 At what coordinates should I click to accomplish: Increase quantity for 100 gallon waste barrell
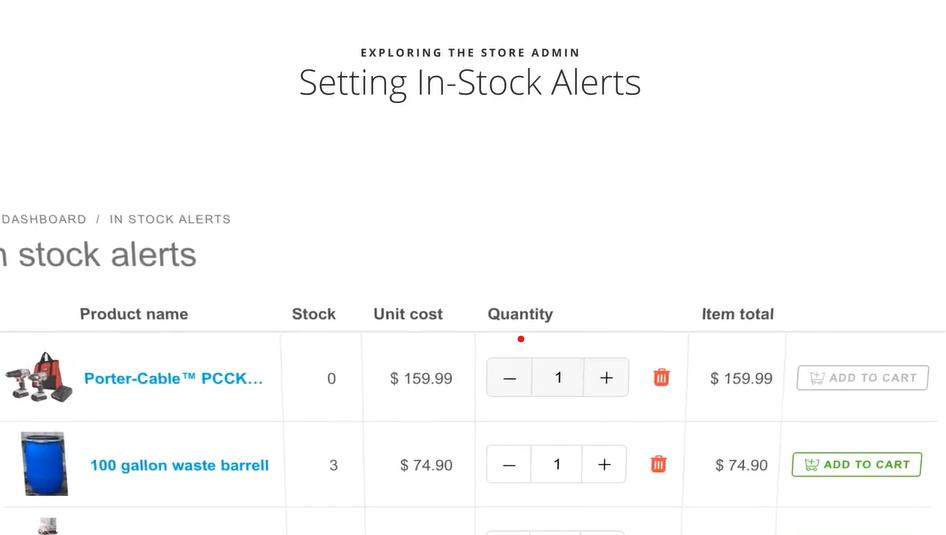pyautogui.click(x=604, y=465)
